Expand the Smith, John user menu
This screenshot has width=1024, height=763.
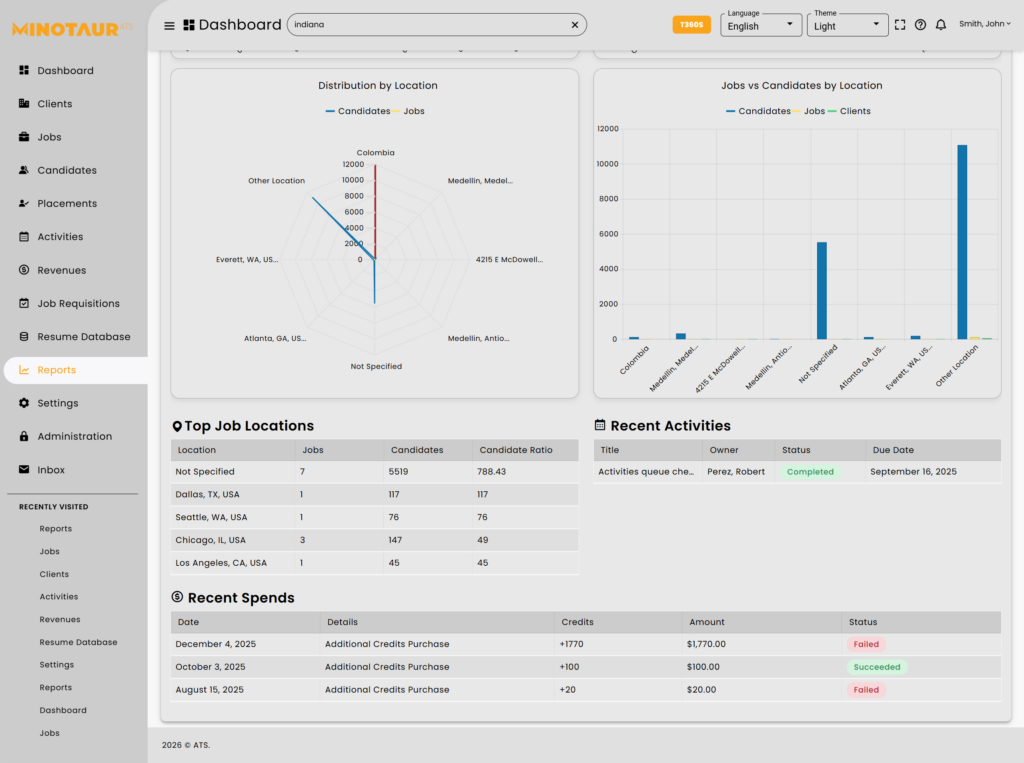984,24
